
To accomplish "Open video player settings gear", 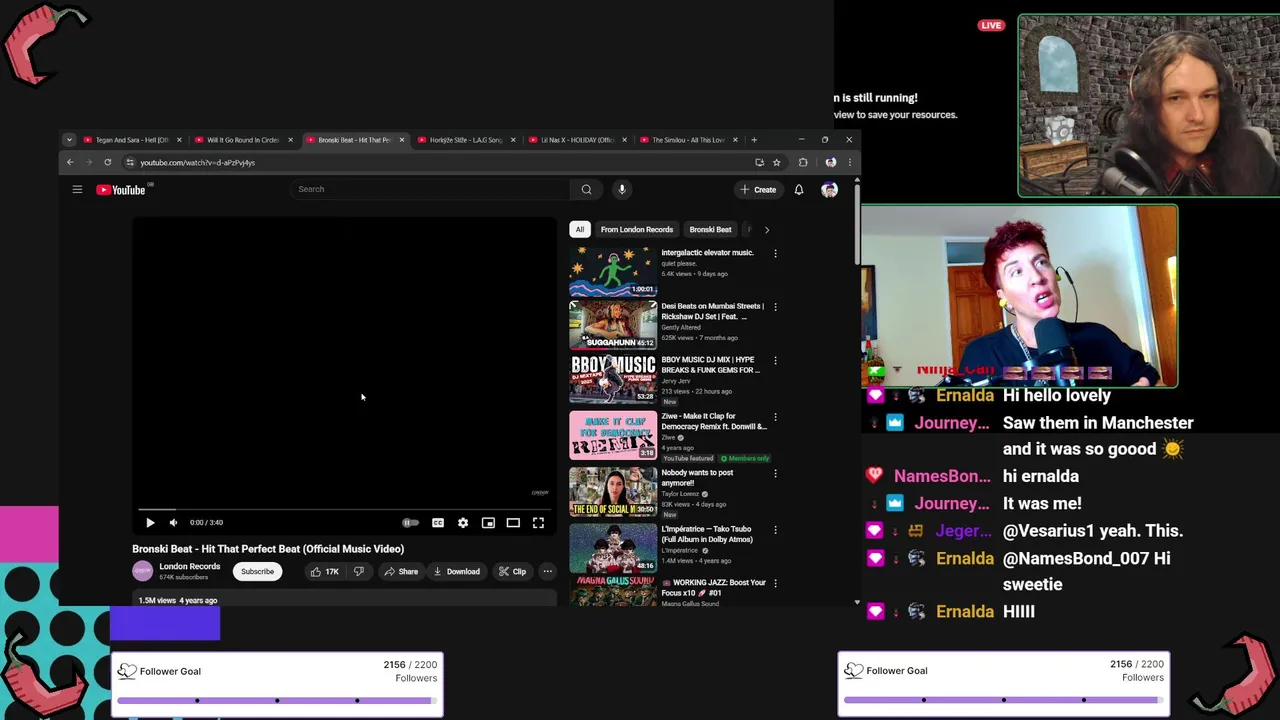I will [463, 522].
